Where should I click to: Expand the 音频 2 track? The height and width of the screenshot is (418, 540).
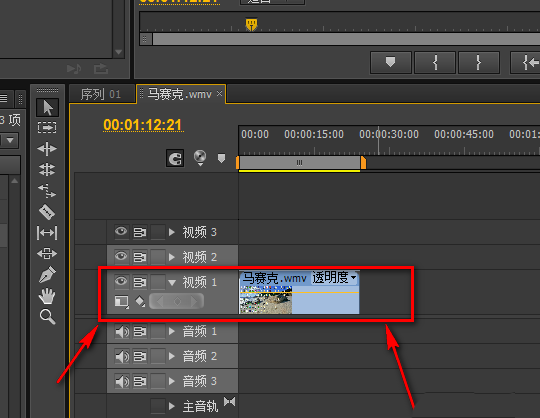point(172,356)
